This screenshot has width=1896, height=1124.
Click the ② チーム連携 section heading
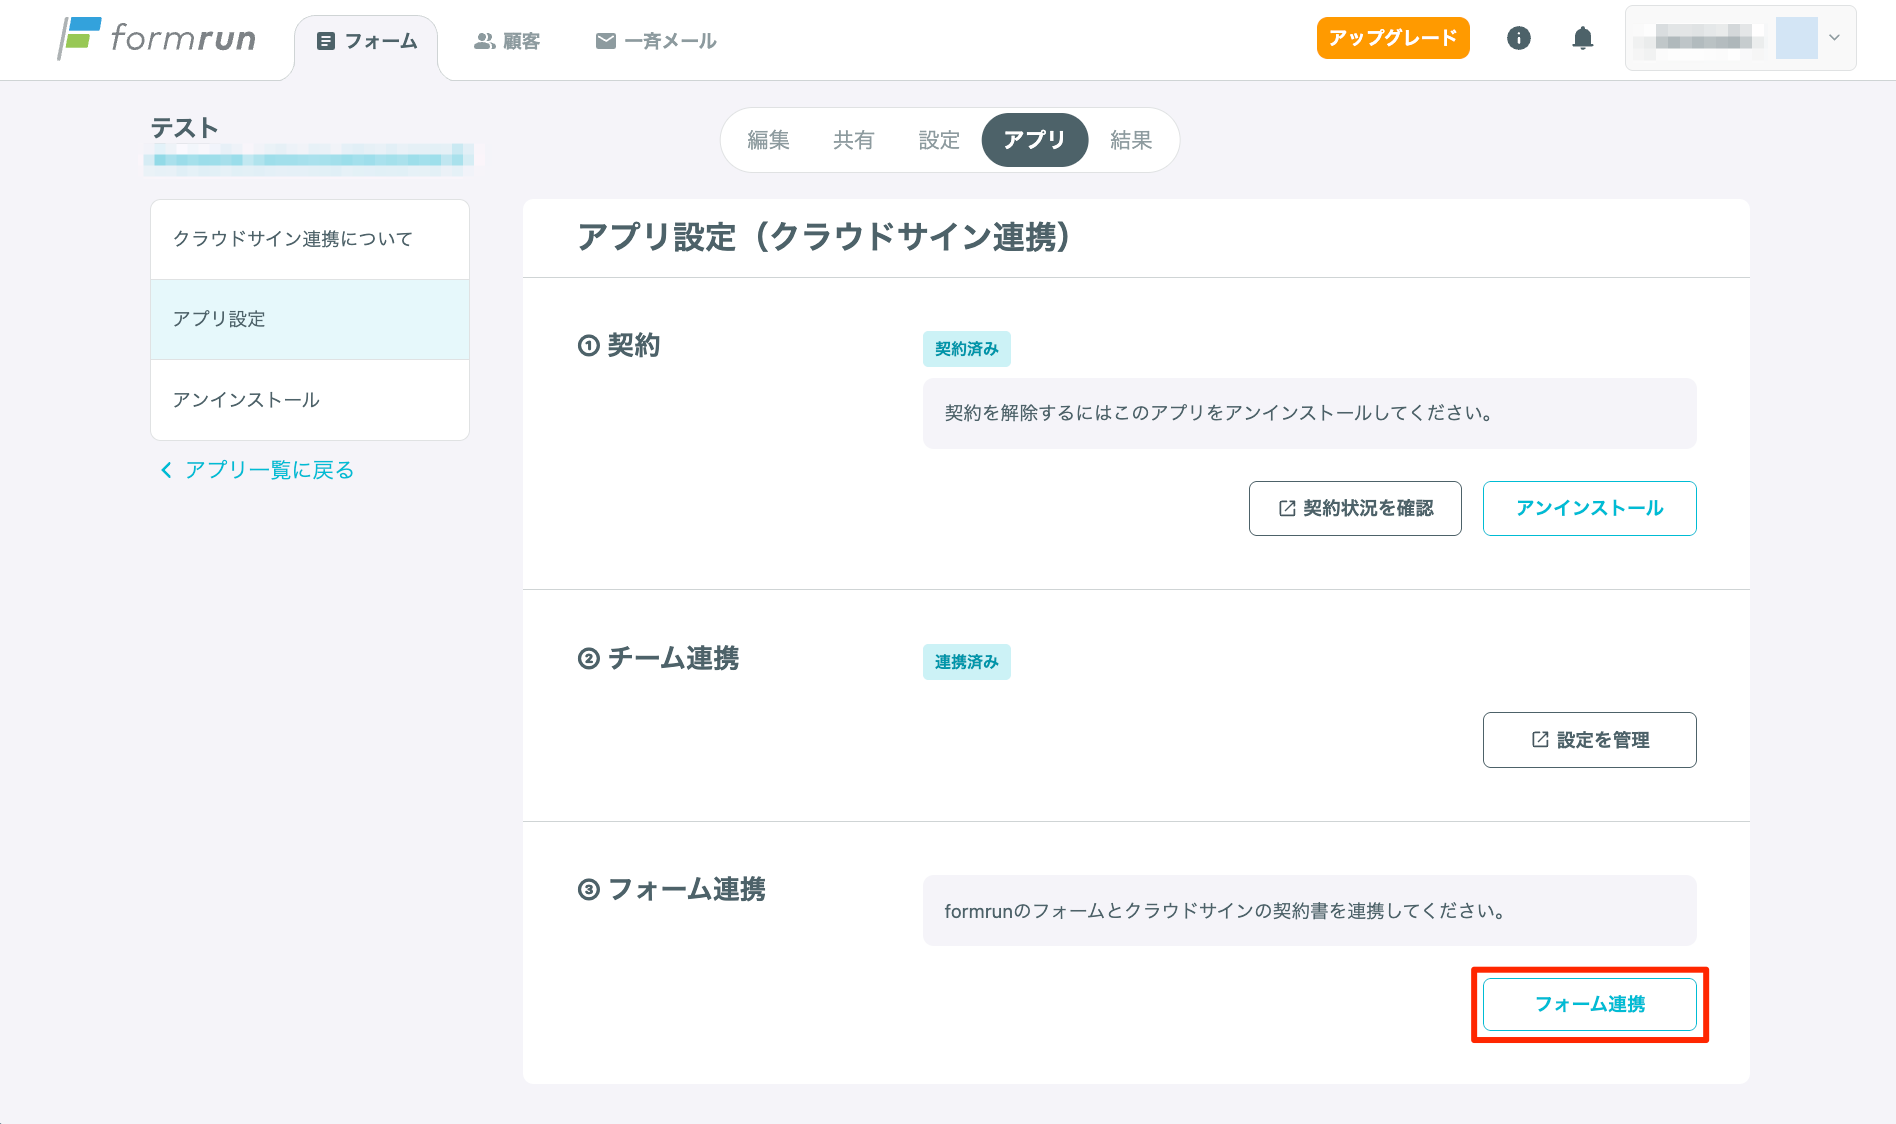pos(658,658)
